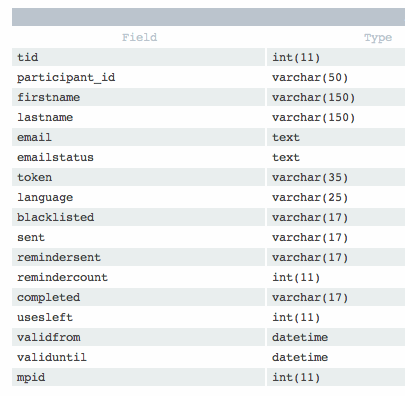The width and height of the screenshot is (405, 396).
Task: Select the participant_id field cell
Action: coord(138,77)
